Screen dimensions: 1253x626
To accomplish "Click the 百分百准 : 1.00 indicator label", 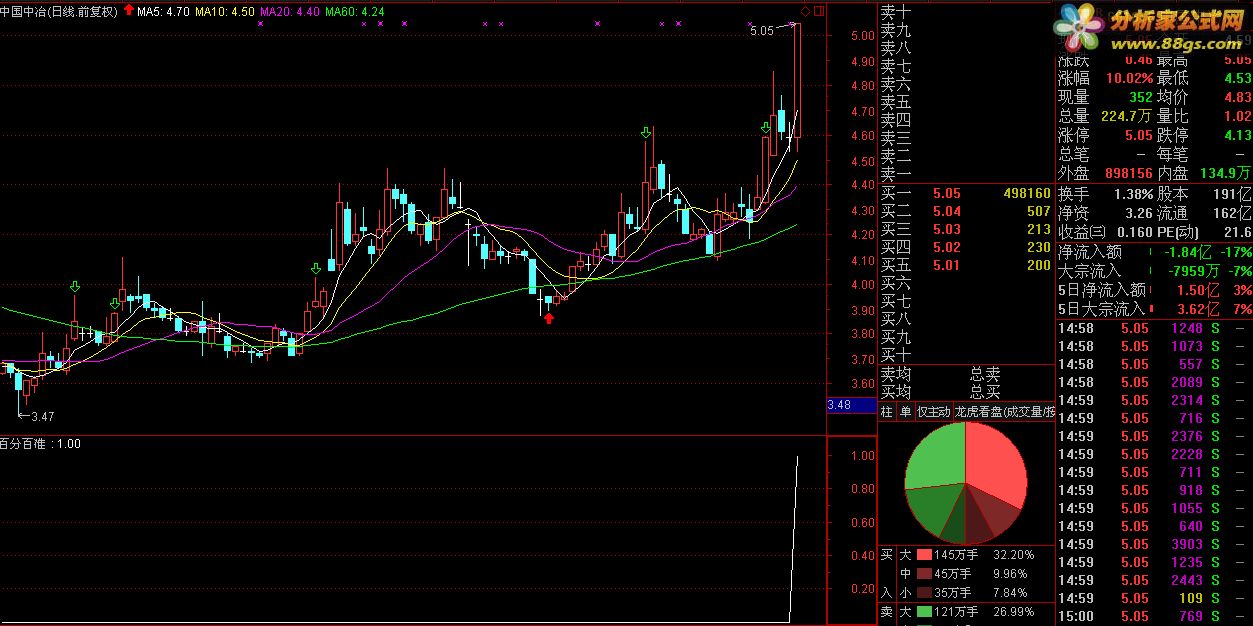I will [41, 443].
